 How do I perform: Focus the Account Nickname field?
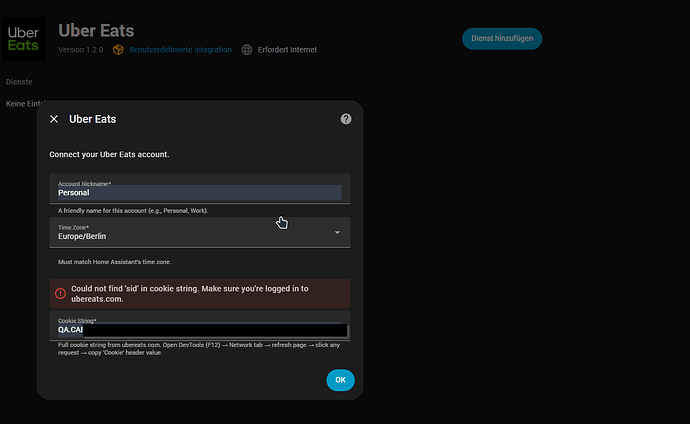(200, 189)
